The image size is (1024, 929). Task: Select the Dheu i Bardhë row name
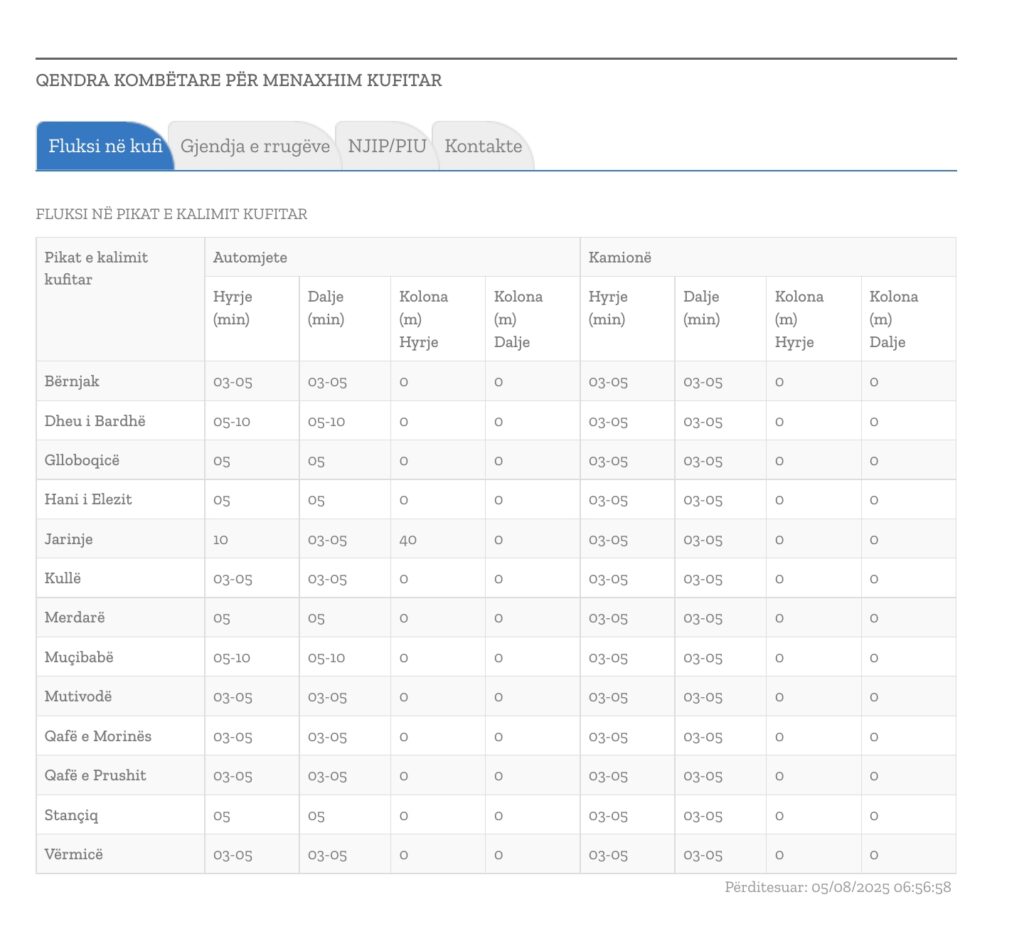[94, 421]
